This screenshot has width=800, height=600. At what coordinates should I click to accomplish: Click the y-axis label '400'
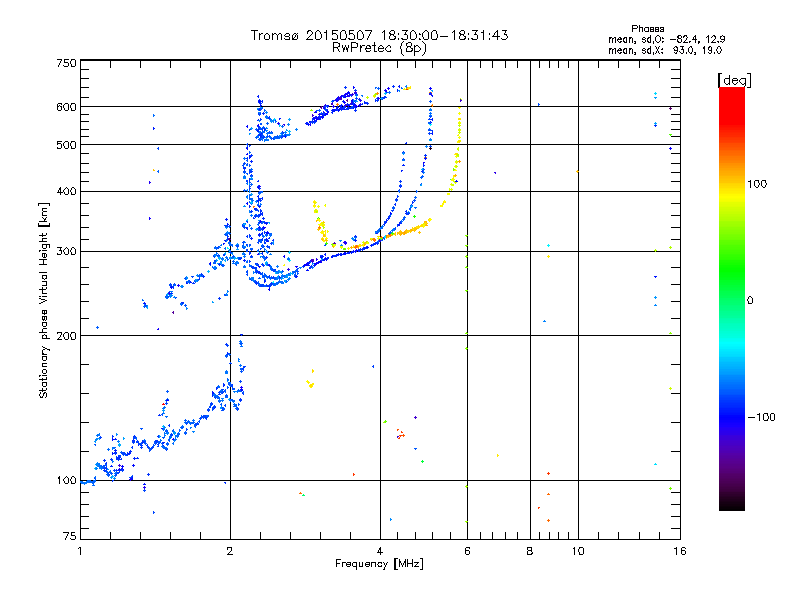[x=66, y=191]
